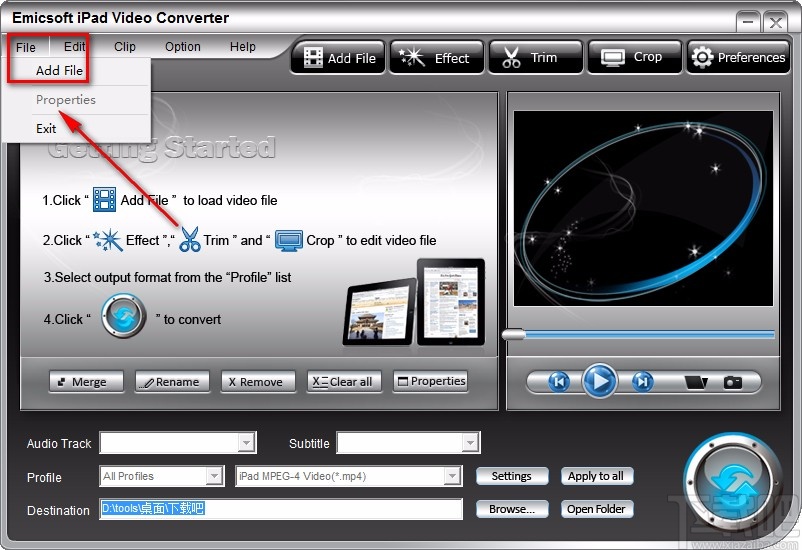Viewport: 802px width, 550px height.
Task: Click the Rename button
Action: tap(172, 382)
